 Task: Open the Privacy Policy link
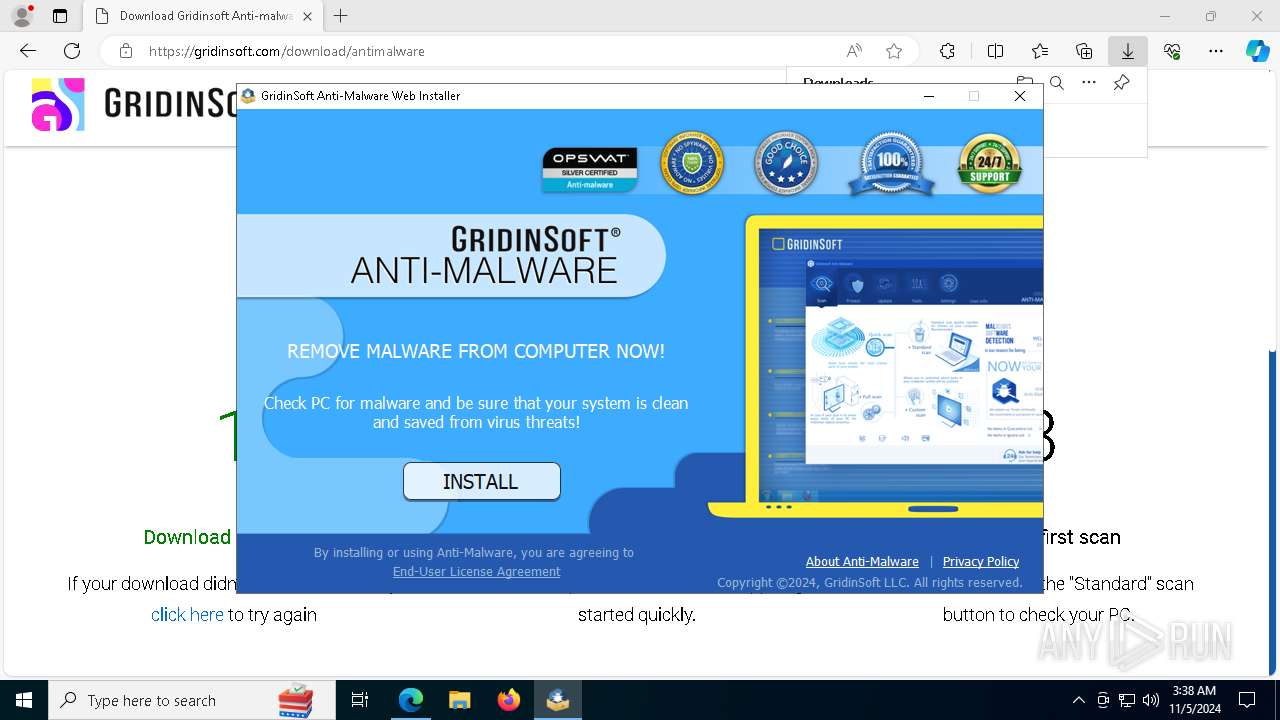click(x=981, y=561)
